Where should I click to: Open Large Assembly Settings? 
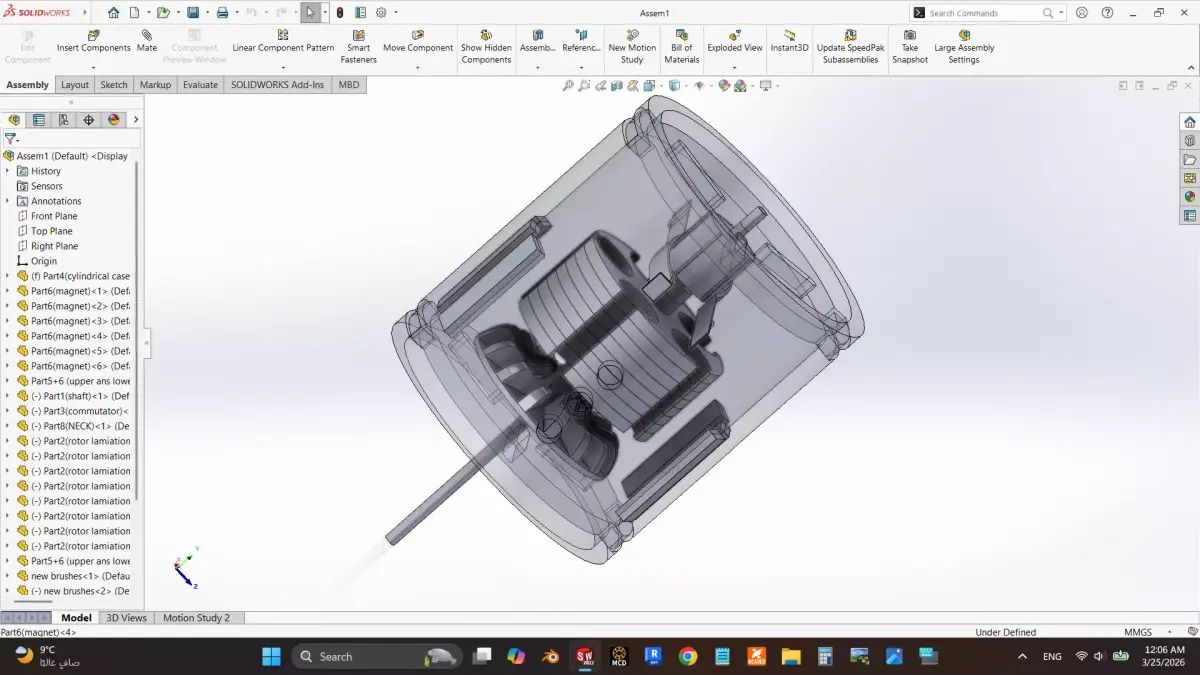coord(964,47)
